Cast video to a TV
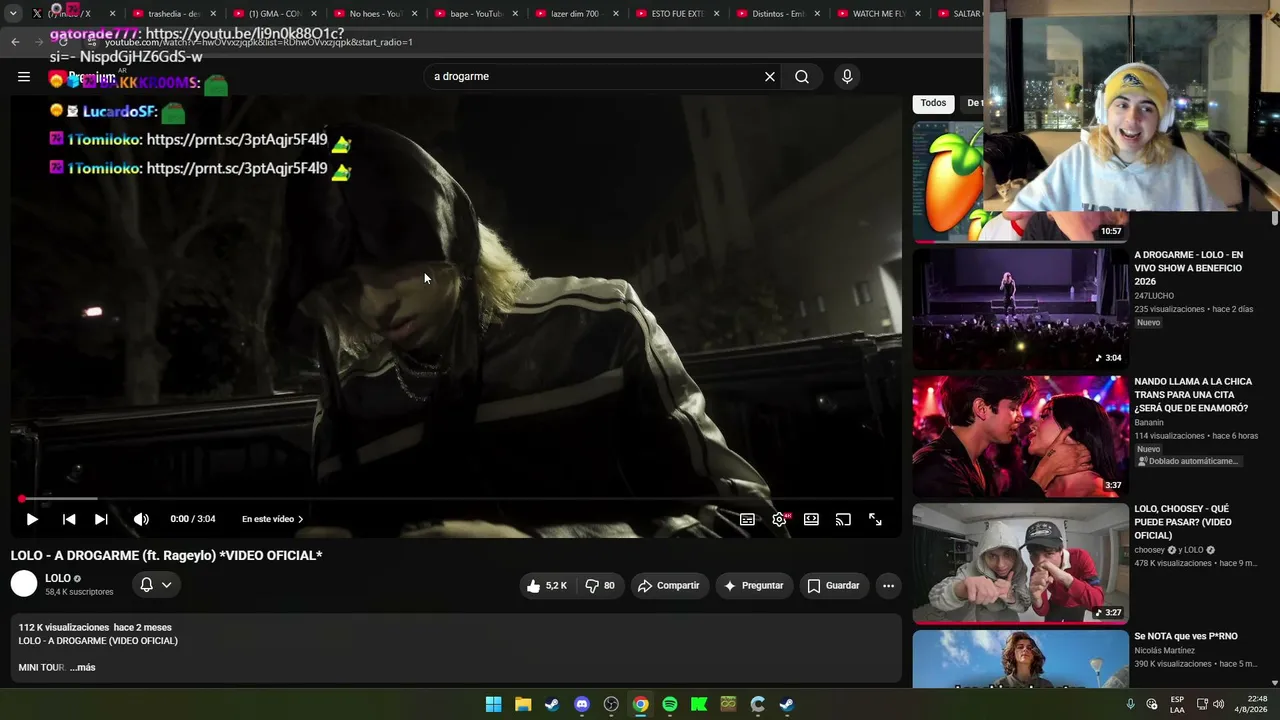 pos(843,519)
